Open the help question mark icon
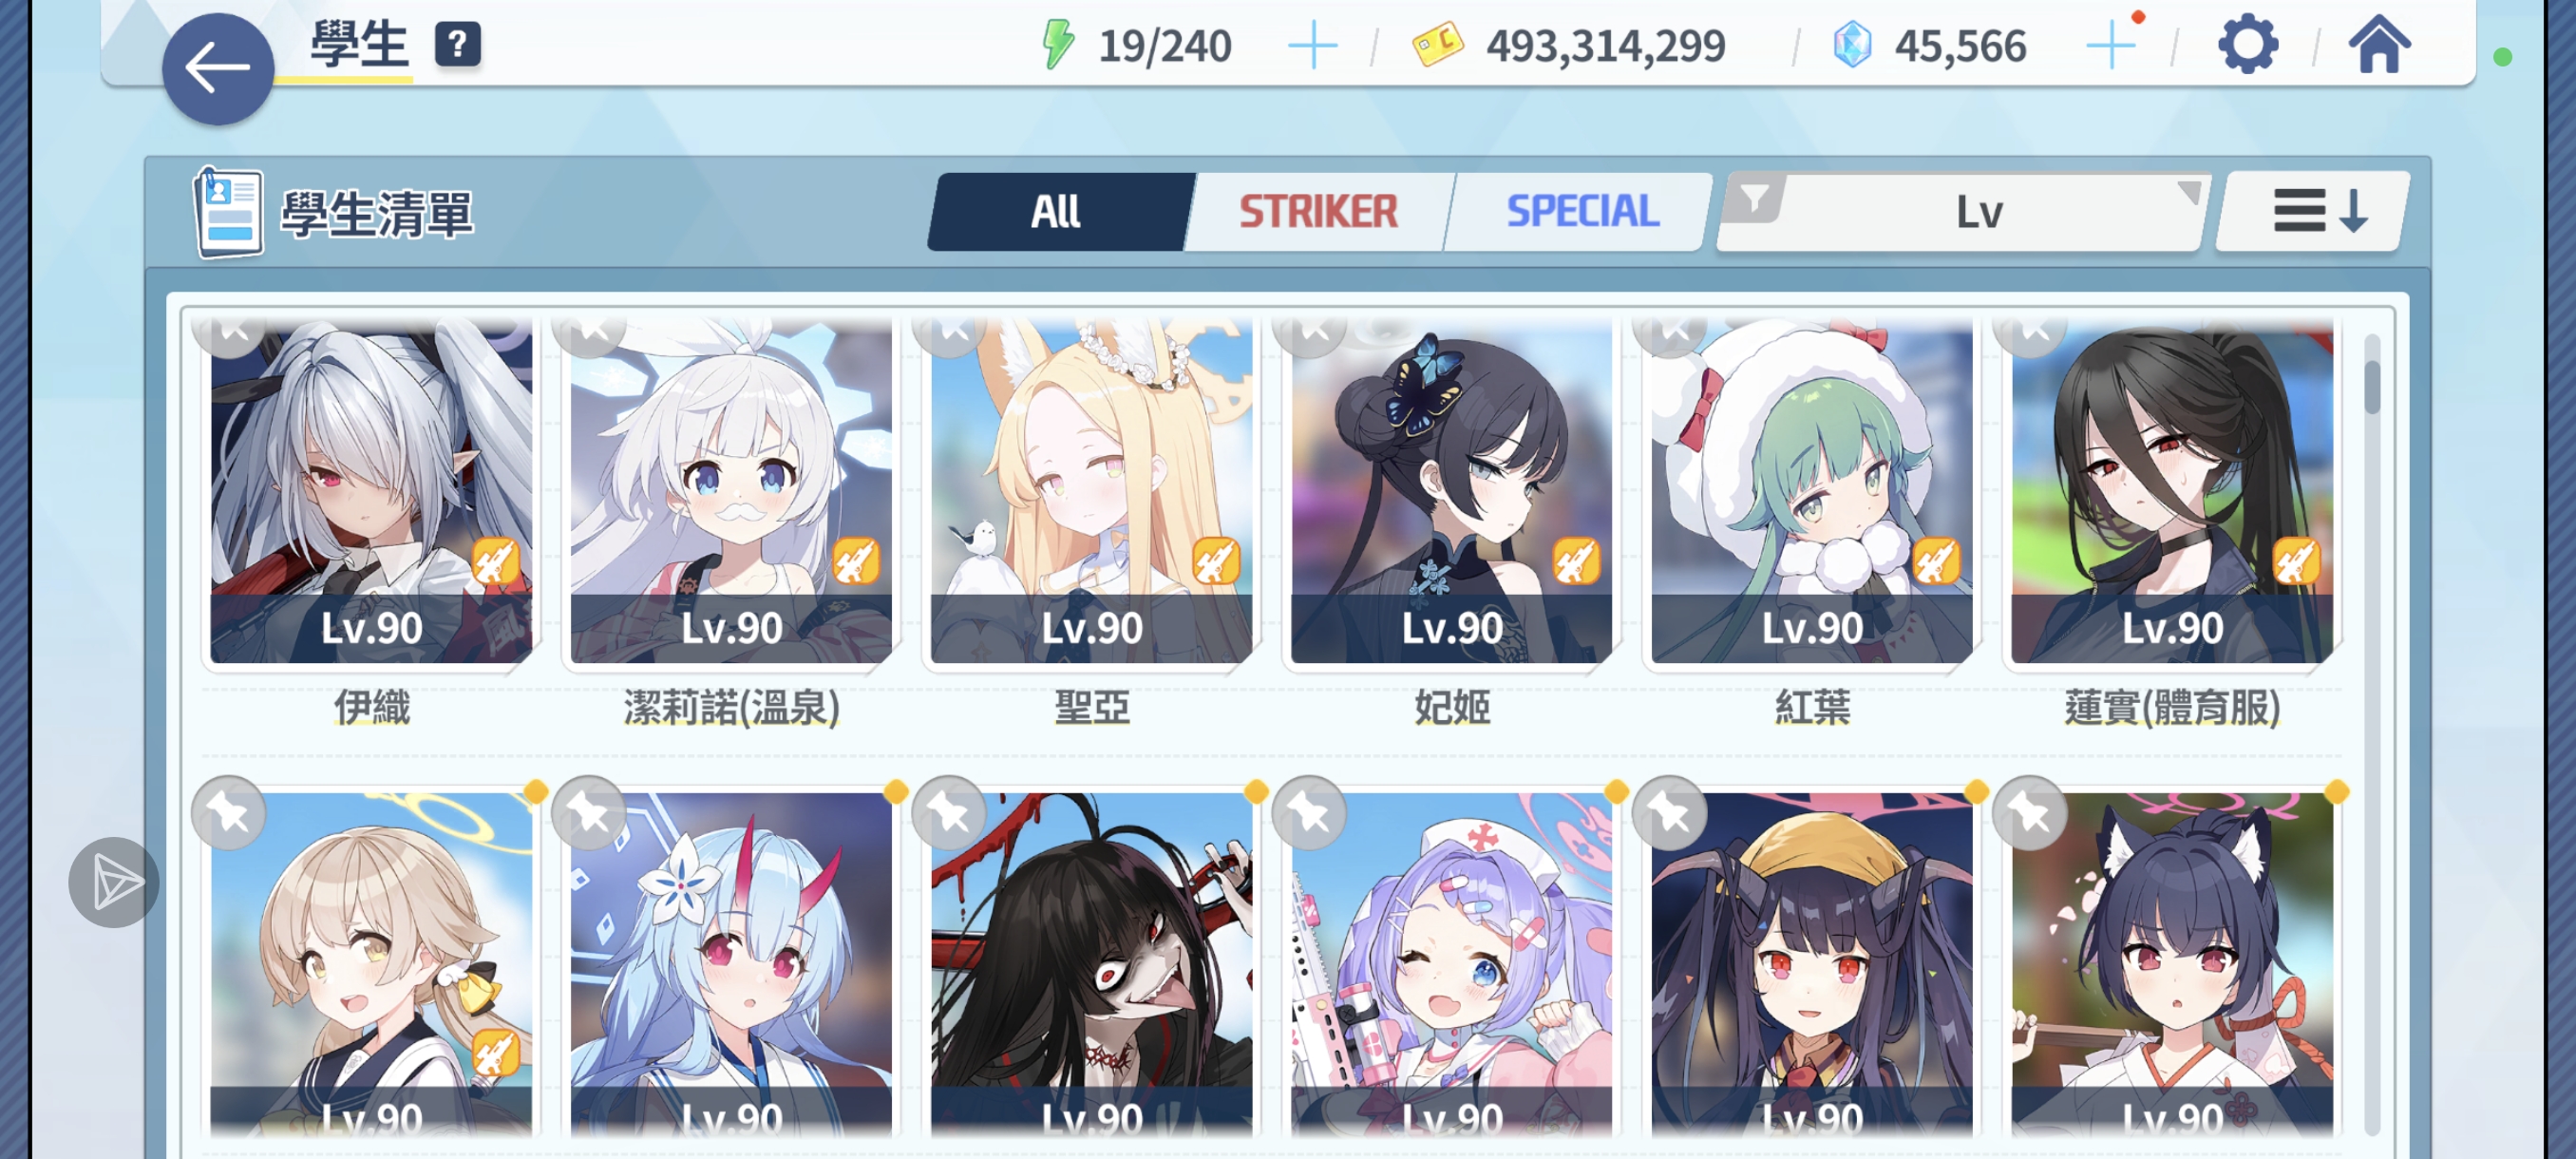The width and height of the screenshot is (2576, 1159). point(457,44)
